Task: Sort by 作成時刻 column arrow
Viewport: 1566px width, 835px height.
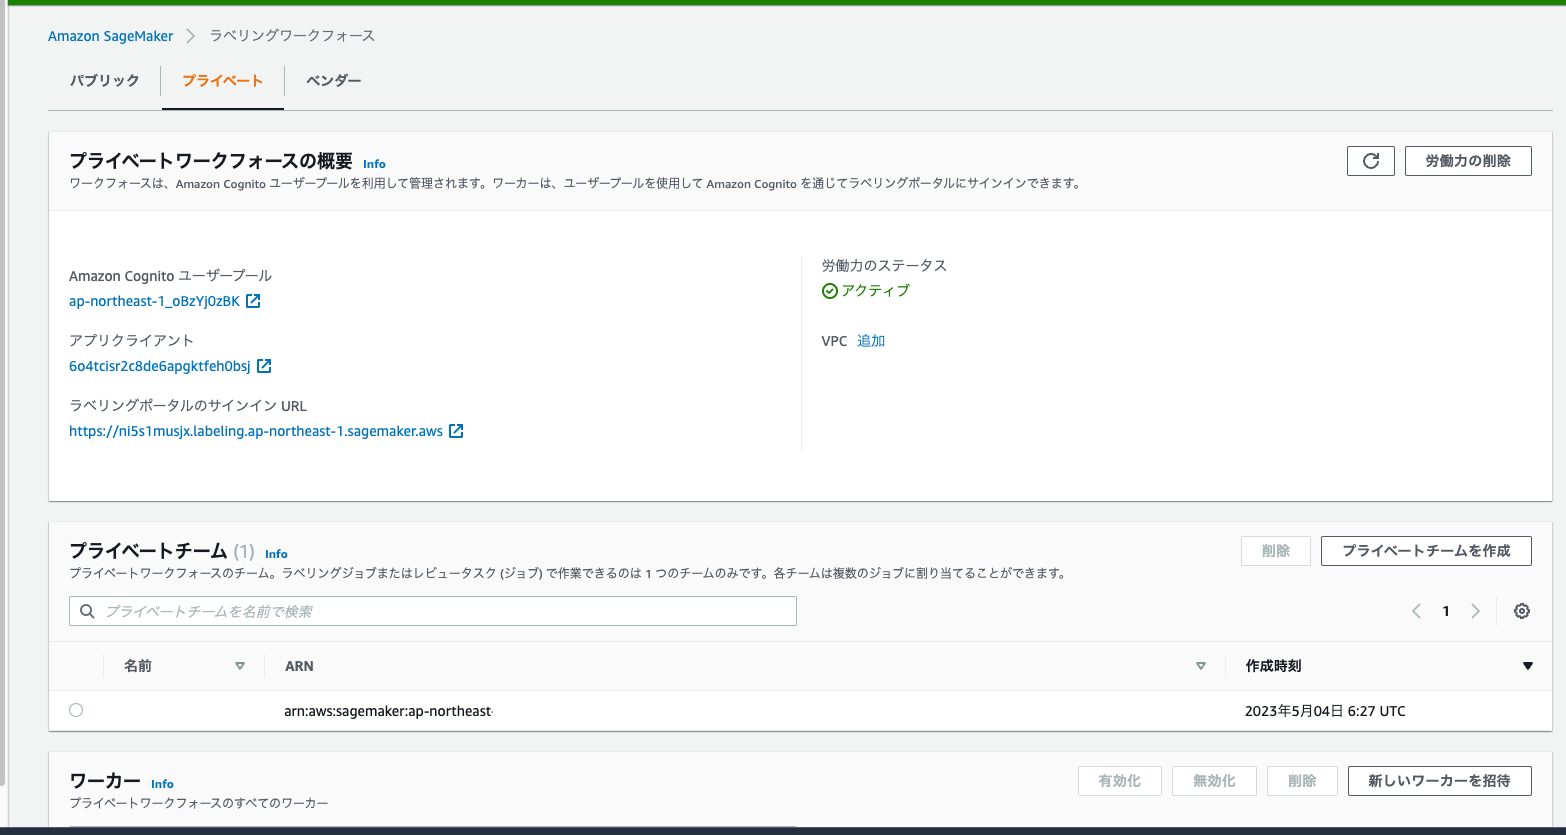Action: 1527,666
